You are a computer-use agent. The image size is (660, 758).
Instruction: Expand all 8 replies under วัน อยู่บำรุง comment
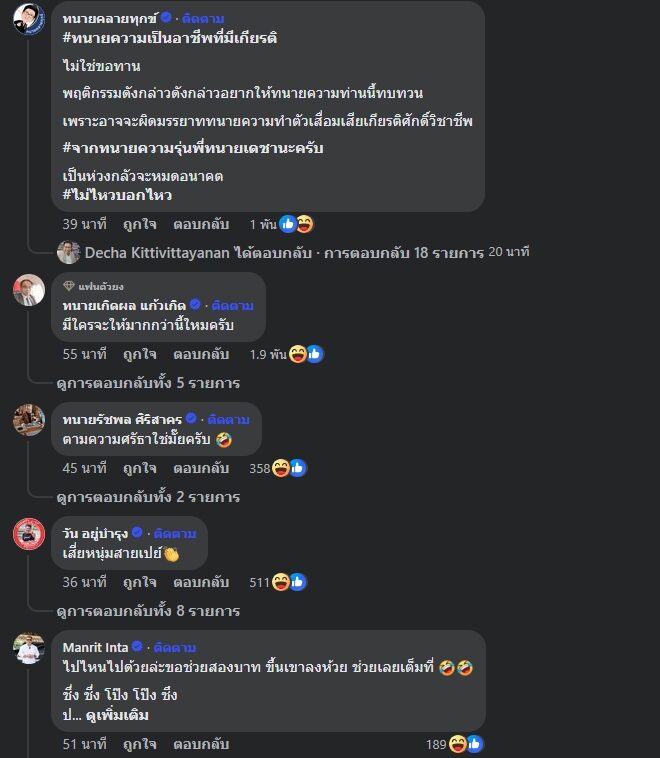click(148, 611)
